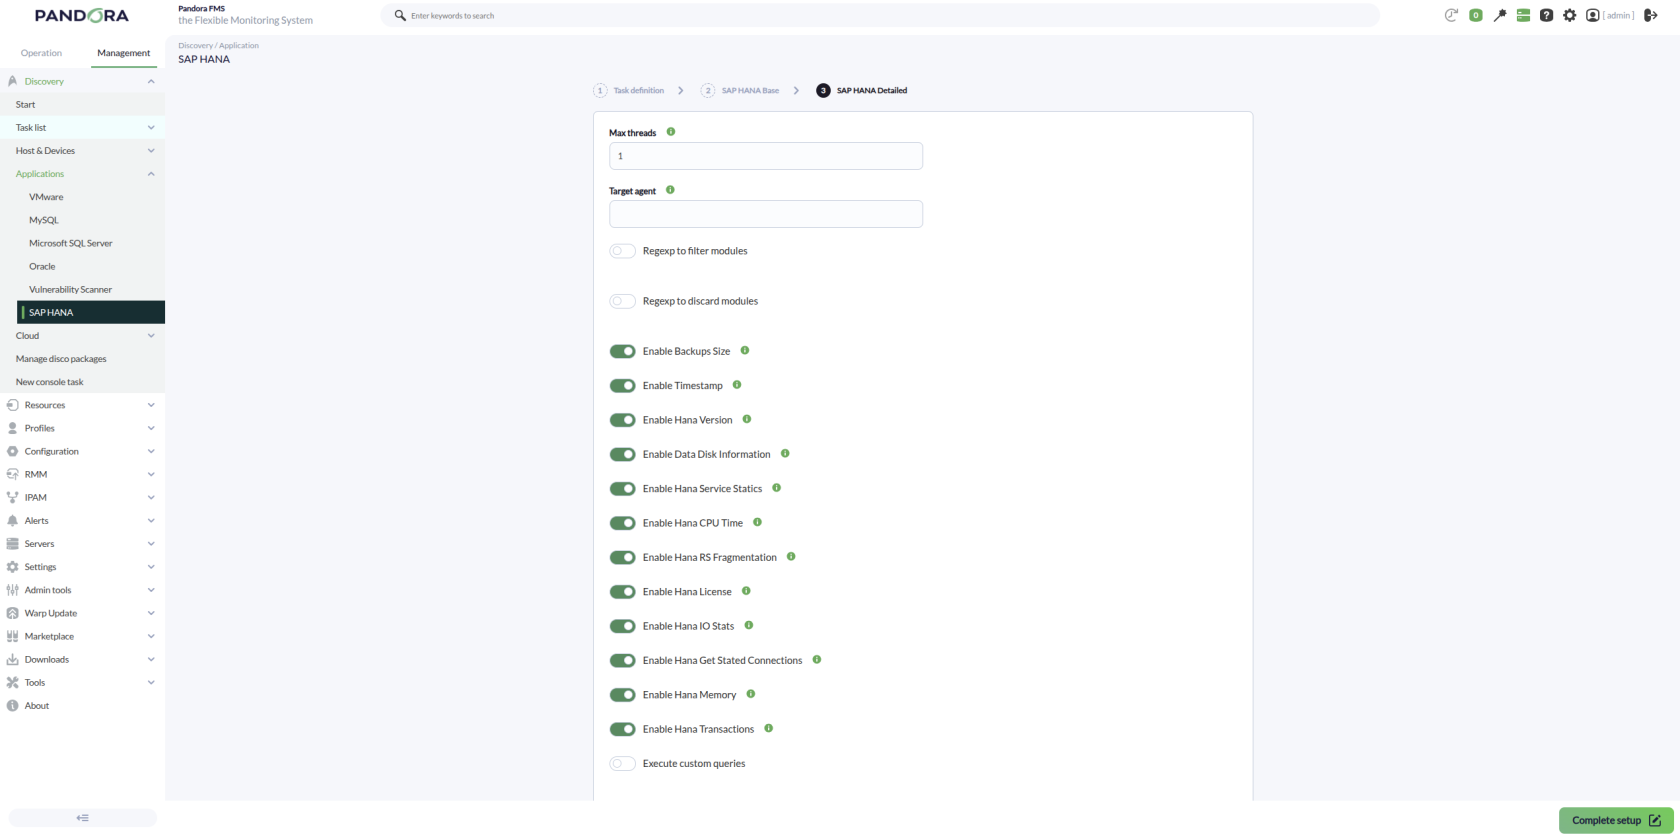This screenshot has height=839, width=1680.
Task: Show info for Enable Hana RS Fragmentation
Action: (x=791, y=557)
